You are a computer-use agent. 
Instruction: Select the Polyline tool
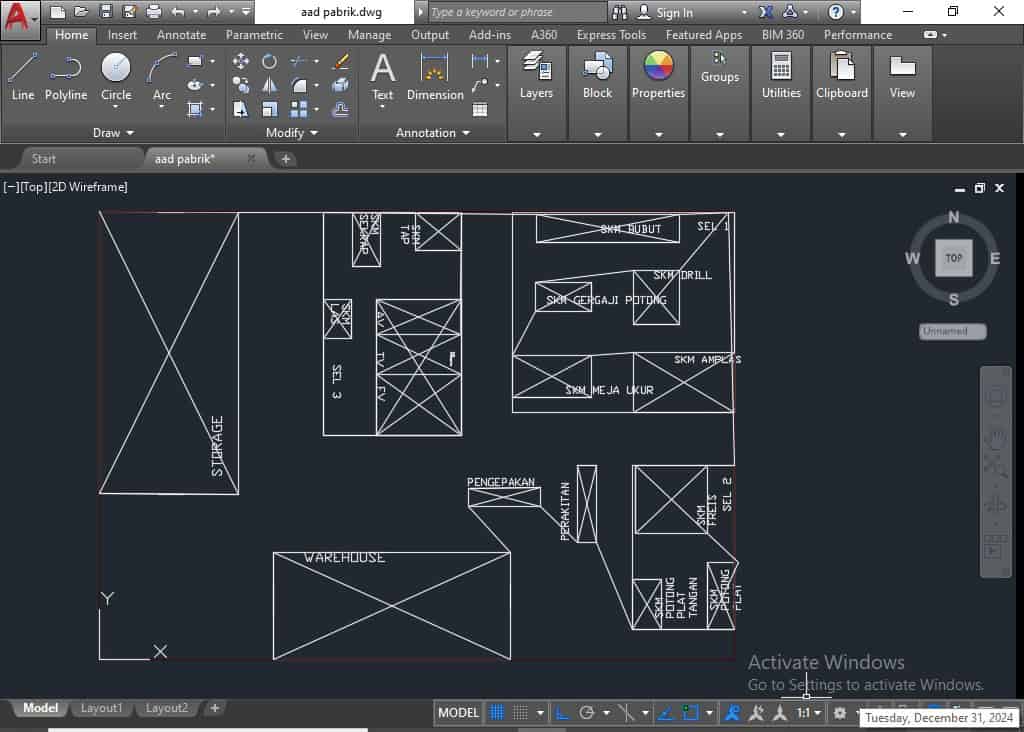[x=66, y=77]
